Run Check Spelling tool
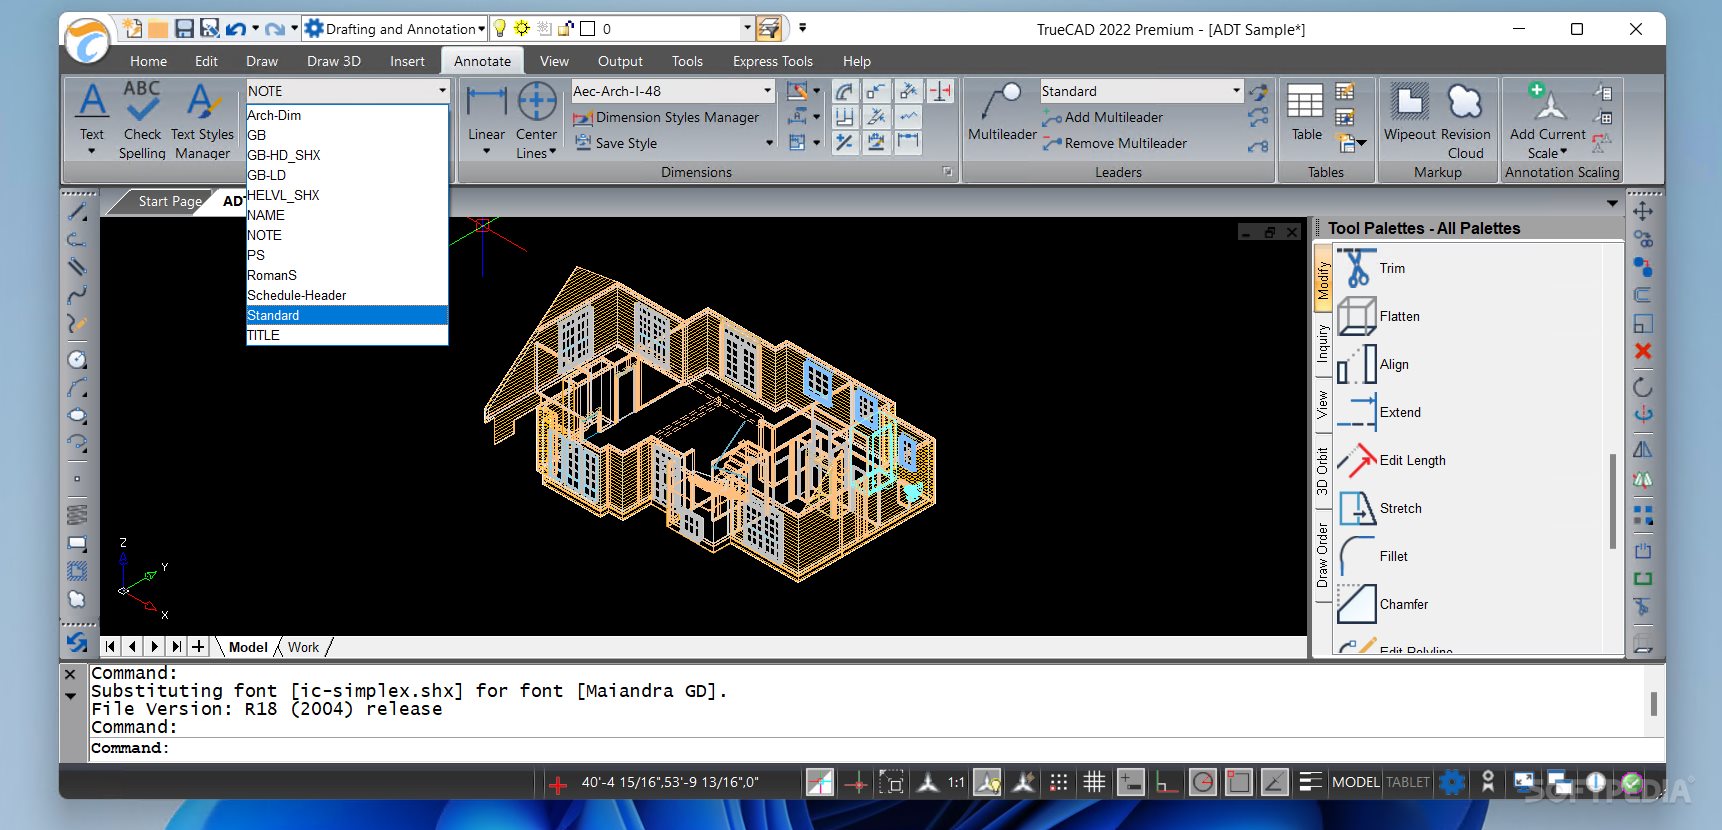 tap(142, 119)
